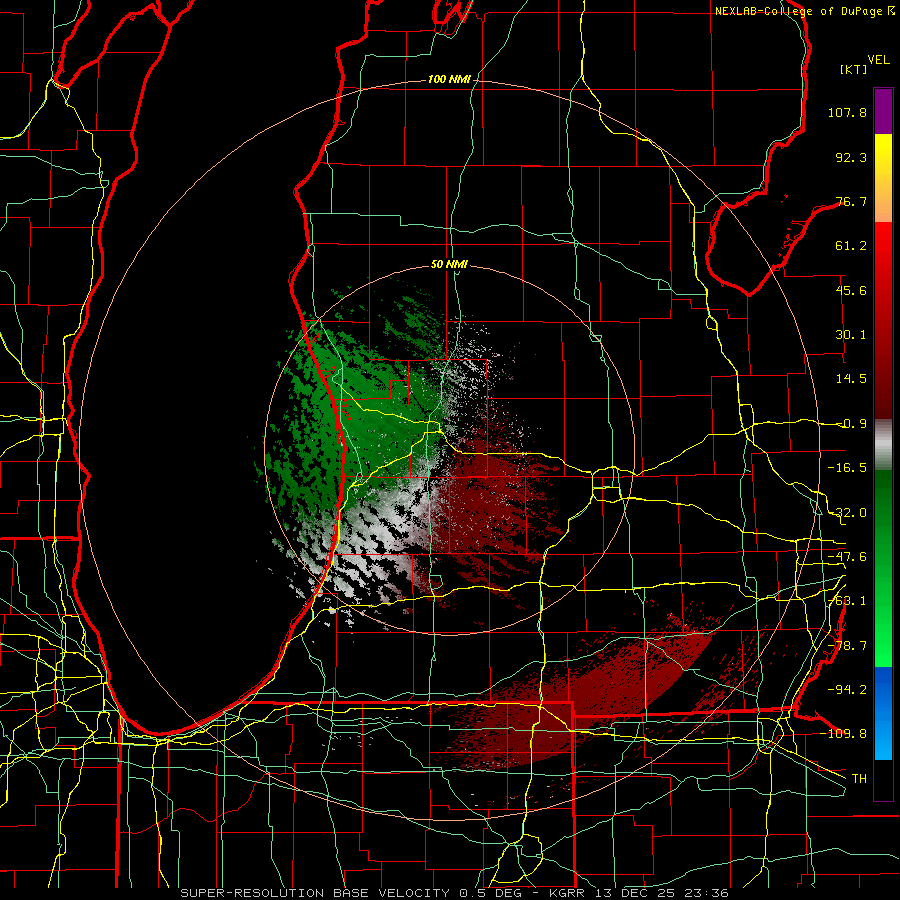The width and height of the screenshot is (900, 900).
Task: Click the 107.8 velocity scale value
Action: tap(847, 112)
